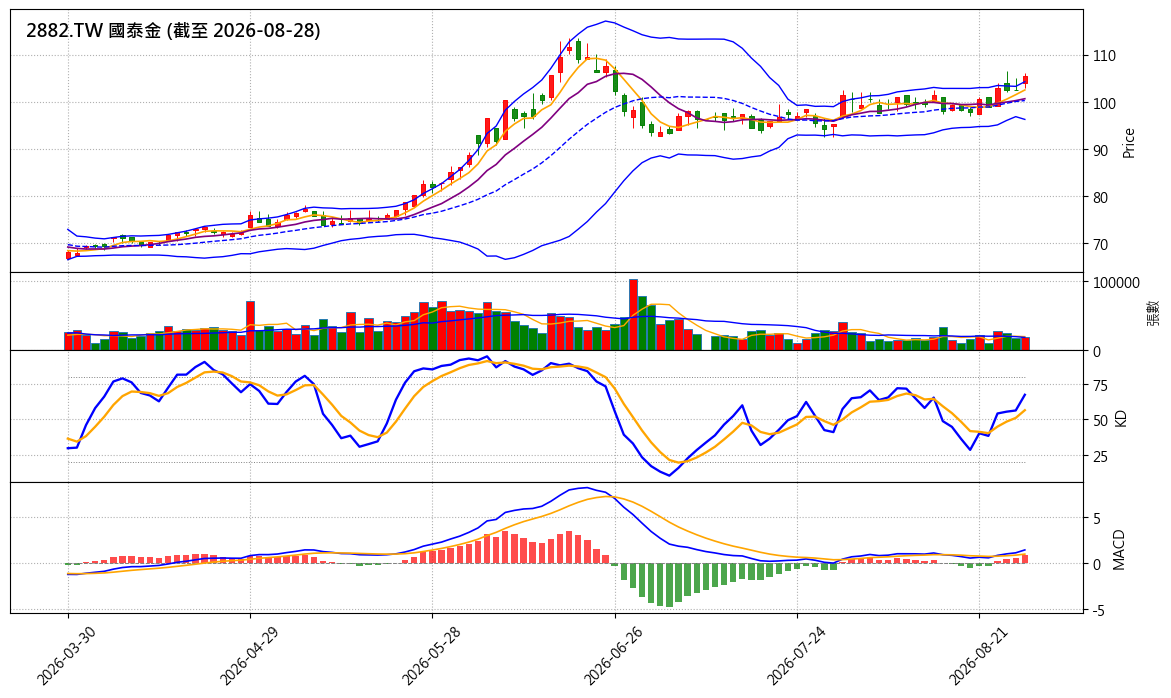Viewport: 1171px width, 698px height.
Task: Click the -5 MACD tick label
Action: tap(1098, 611)
